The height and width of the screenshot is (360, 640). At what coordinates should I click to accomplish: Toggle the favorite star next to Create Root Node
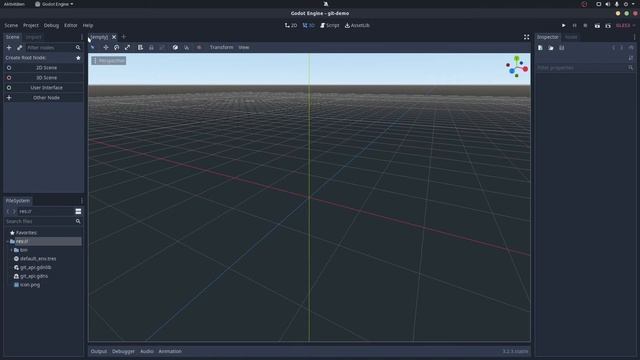tap(78, 58)
